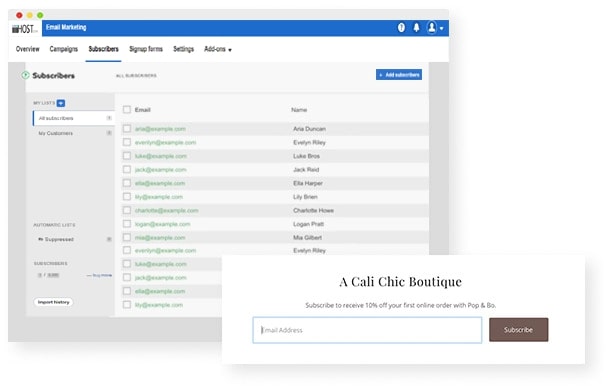Select the My Customers list
Viewport: 610px width, 390px height.
click(x=73, y=133)
